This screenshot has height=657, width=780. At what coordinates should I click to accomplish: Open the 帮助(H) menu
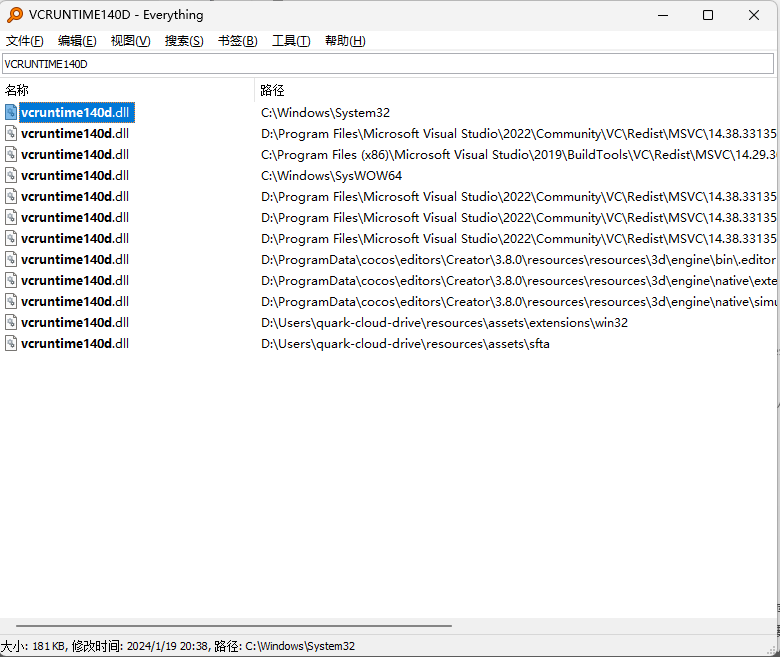[x=345, y=41]
